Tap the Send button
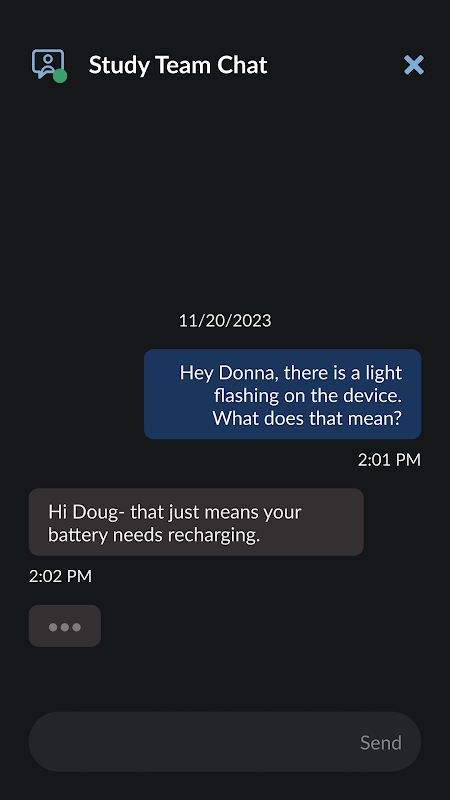The width and height of the screenshot is (450, 800). tap(381, 742)
